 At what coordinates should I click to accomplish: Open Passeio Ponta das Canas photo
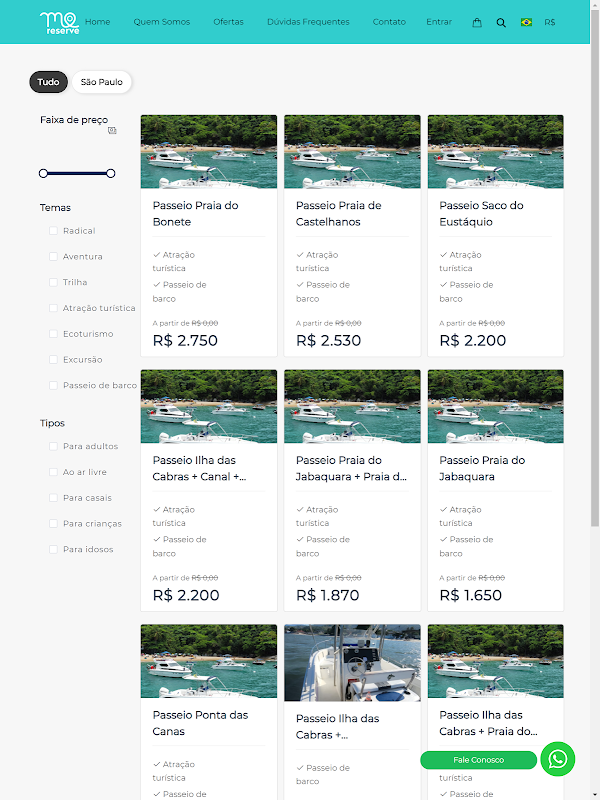[209, 661]
